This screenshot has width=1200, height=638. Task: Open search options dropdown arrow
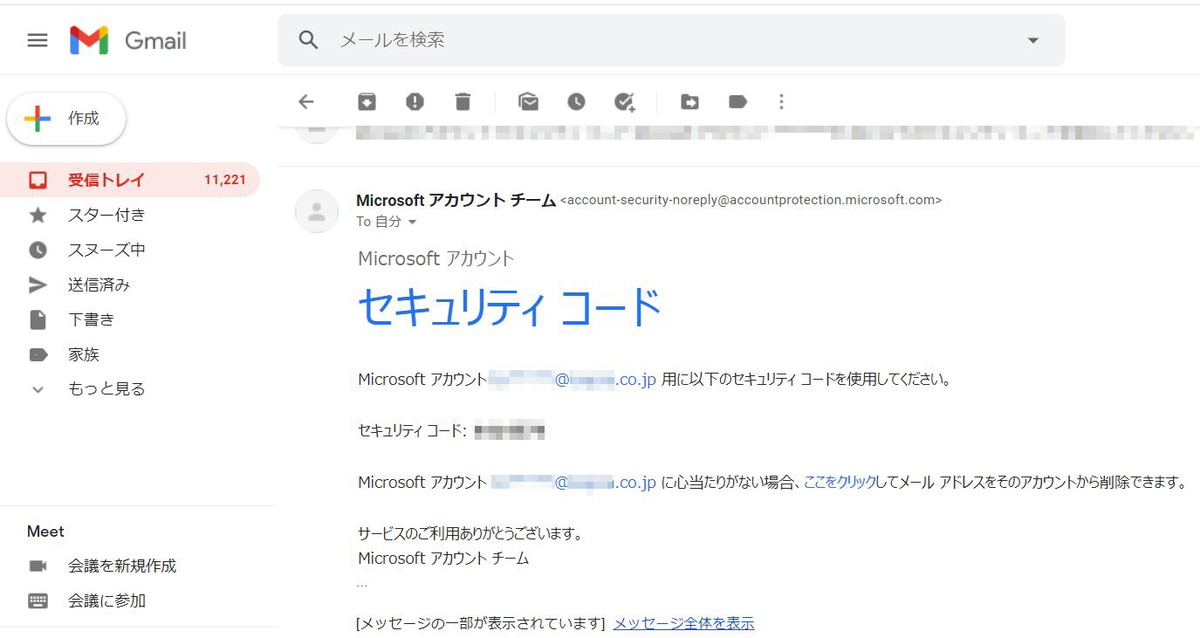coord(1033,40)
